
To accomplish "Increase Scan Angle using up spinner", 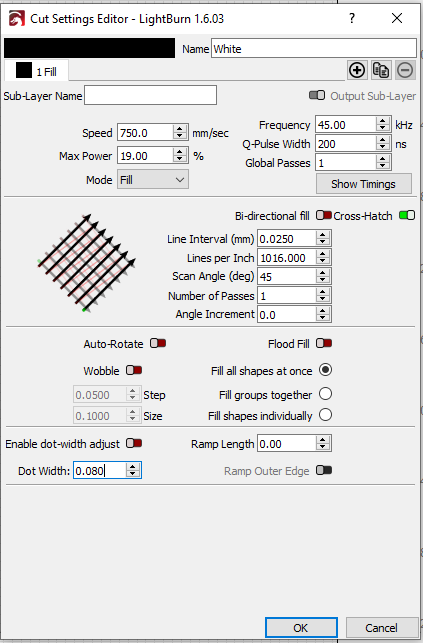I will (x=323, y=273).
